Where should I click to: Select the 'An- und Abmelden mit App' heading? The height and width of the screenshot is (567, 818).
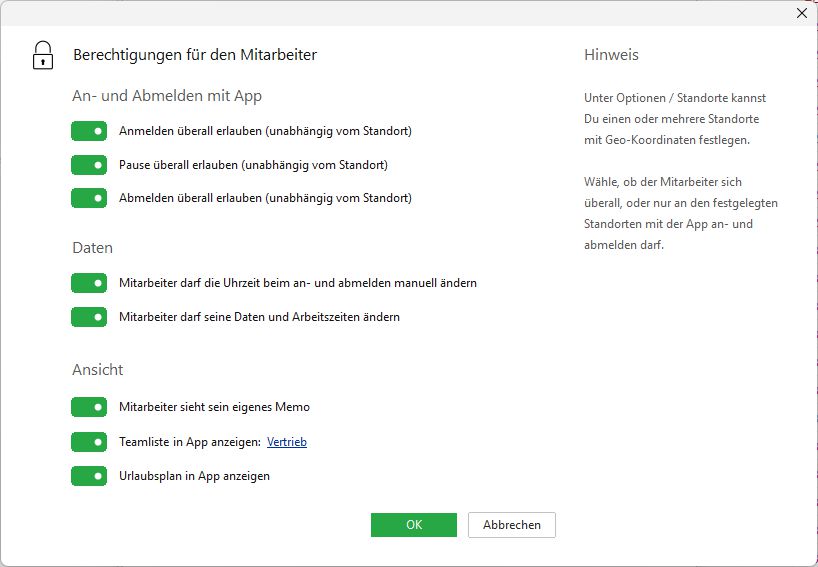[x=167, y=97]
